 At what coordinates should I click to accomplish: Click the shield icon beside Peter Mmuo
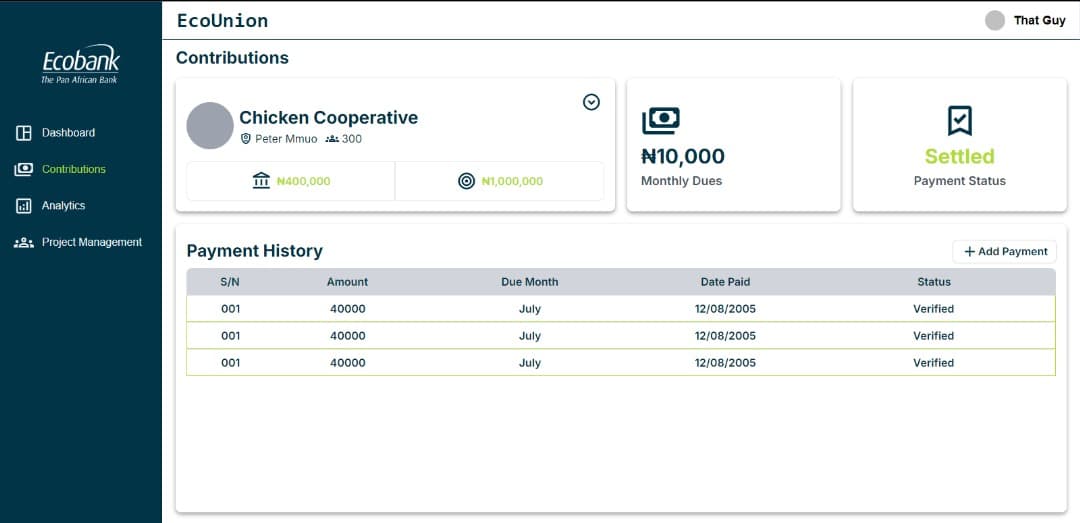pos(246,139)
